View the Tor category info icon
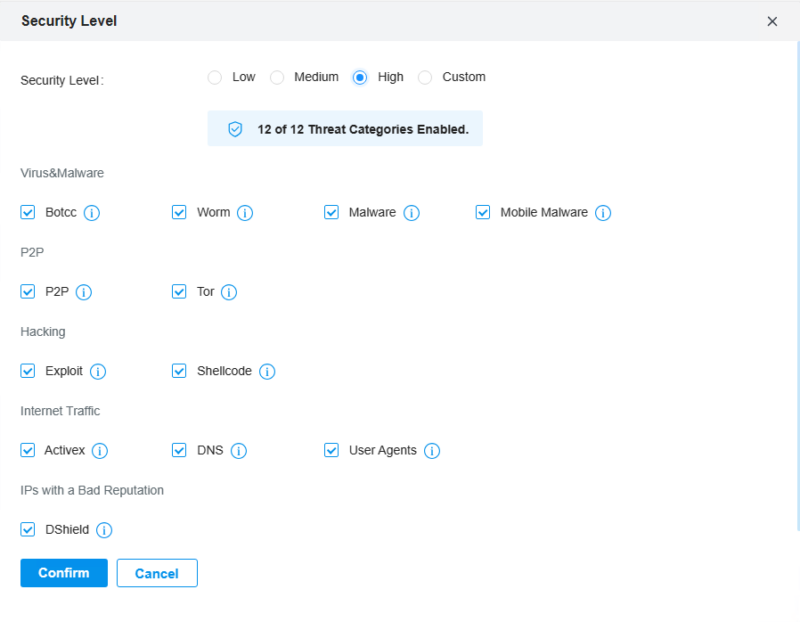The image size is (800, 622). [229, 292]
